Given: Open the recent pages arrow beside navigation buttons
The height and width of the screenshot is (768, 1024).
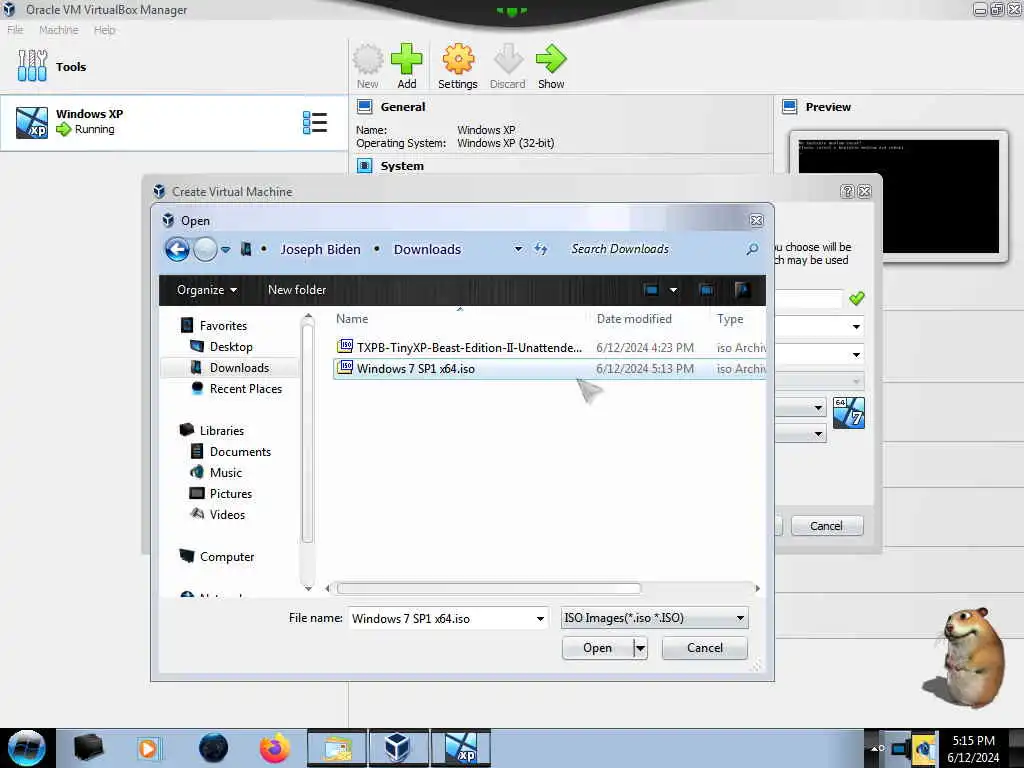Looking at the screenshot, I should click(225, 249).
